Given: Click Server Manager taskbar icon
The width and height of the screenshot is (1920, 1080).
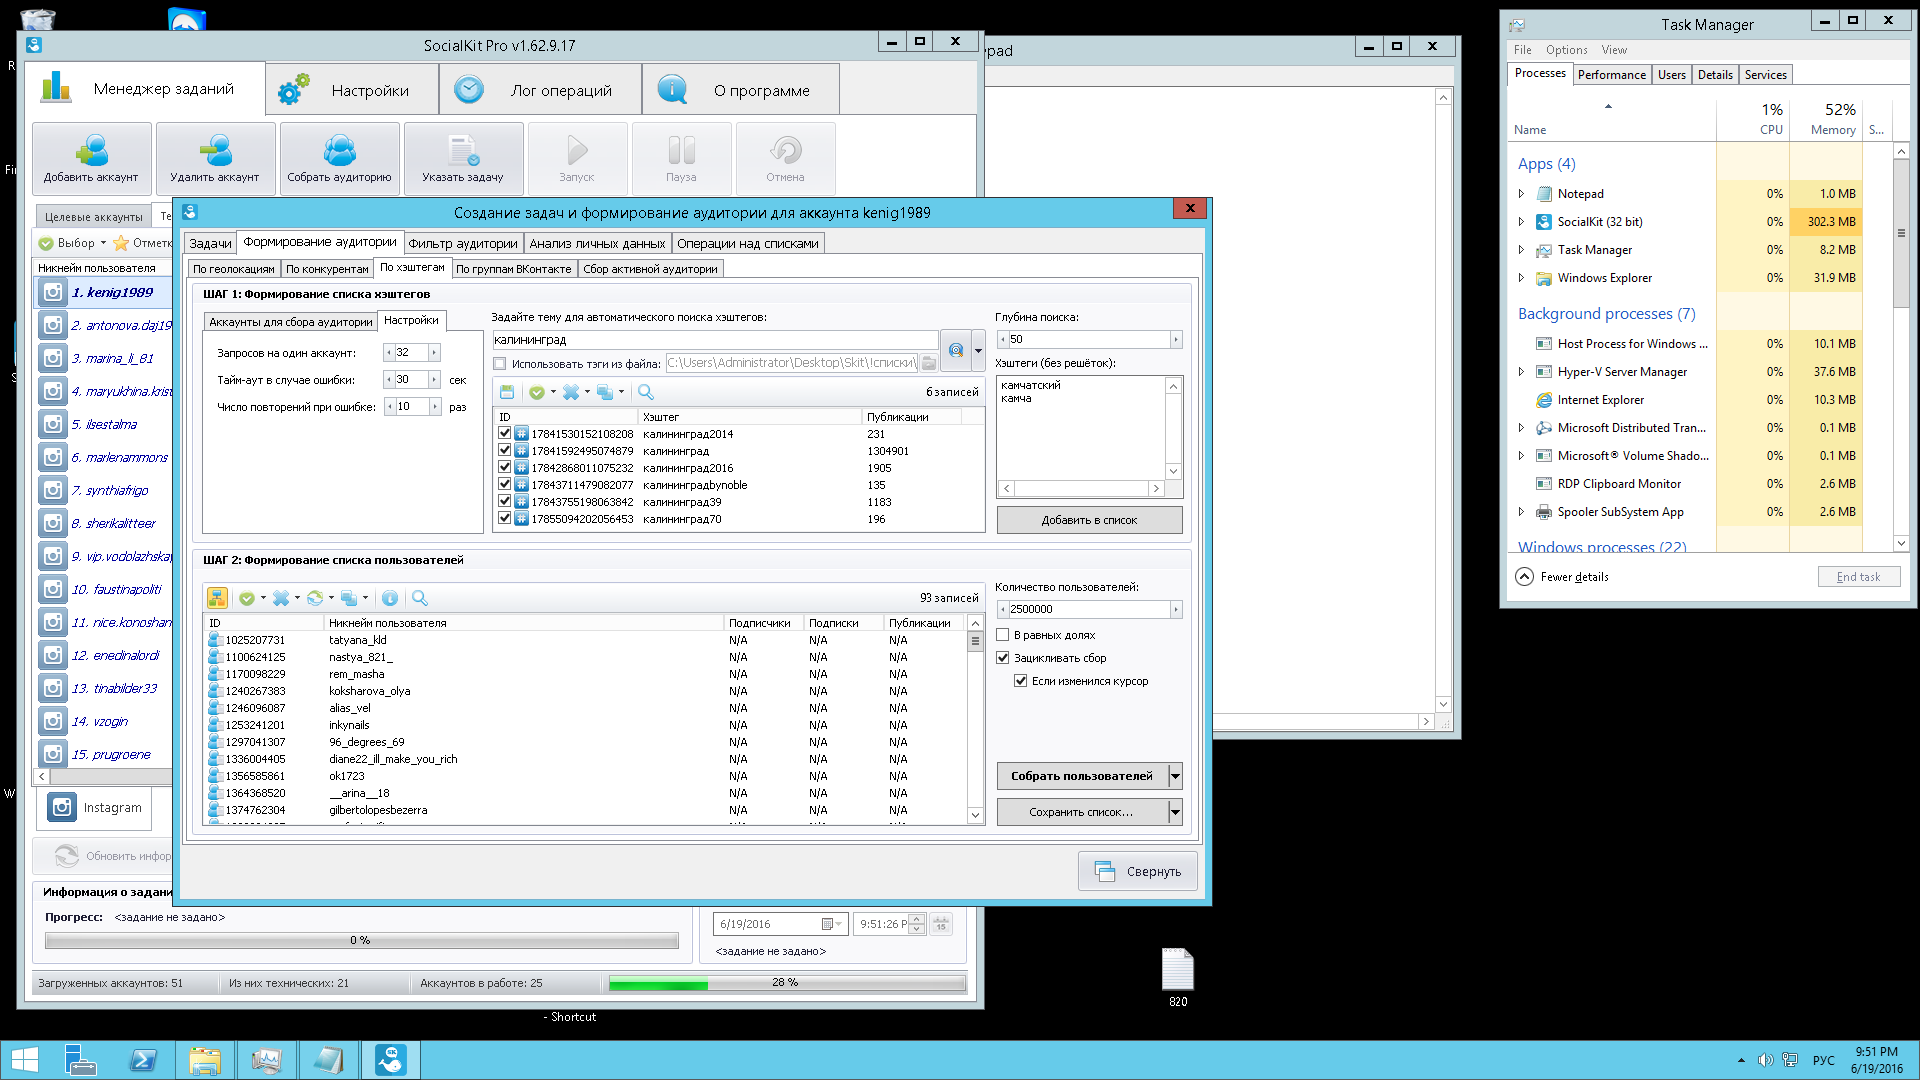Looking at the screenshot, I should point(80,1060).
